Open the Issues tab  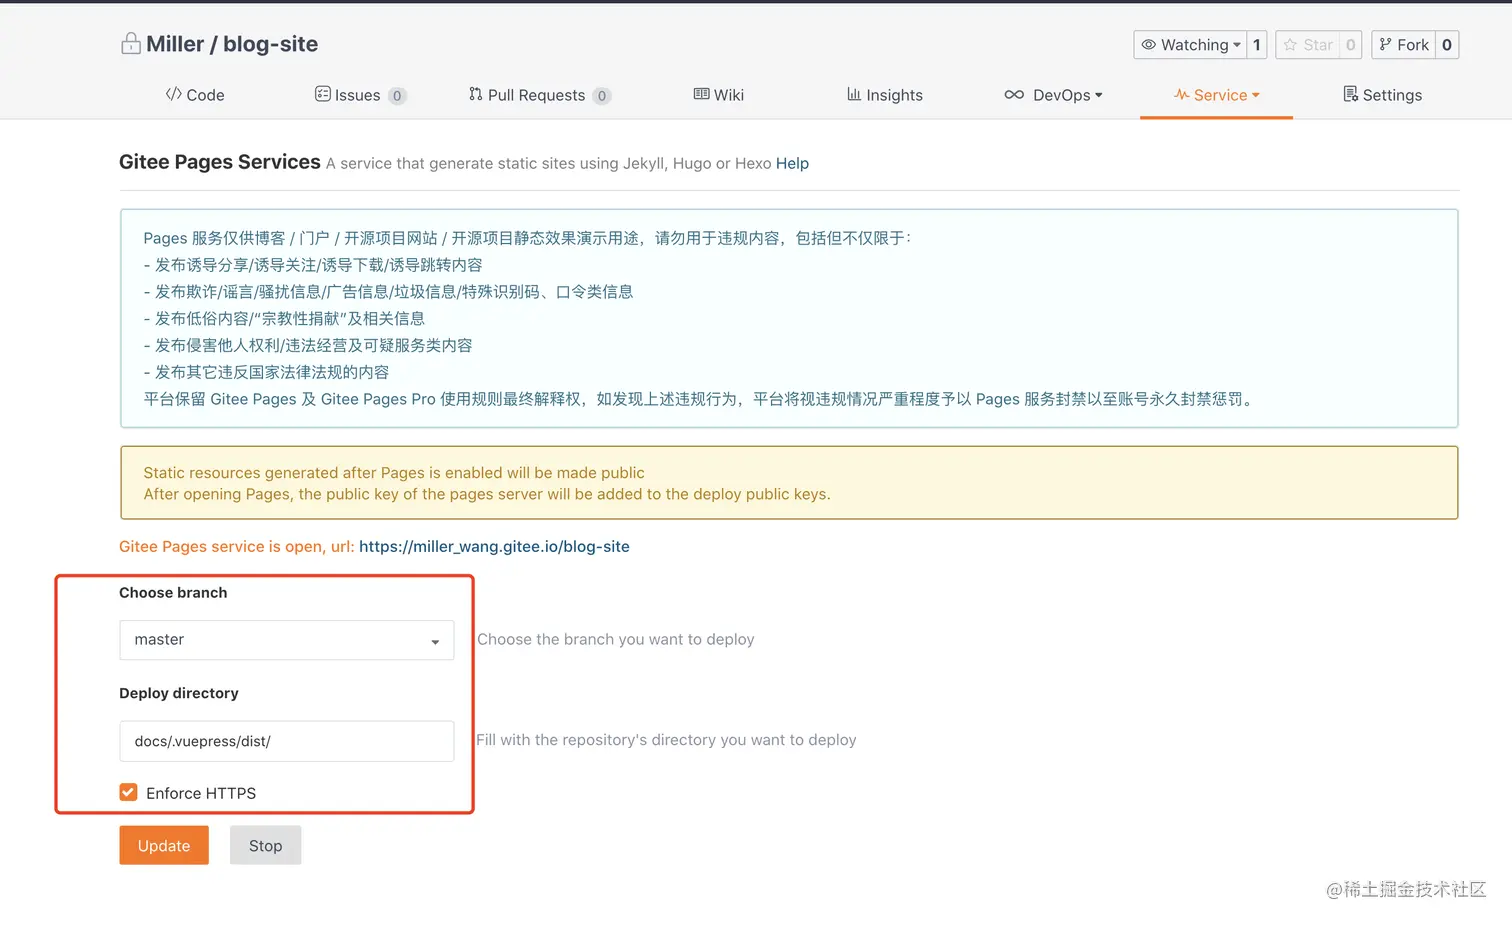point(361,95)
